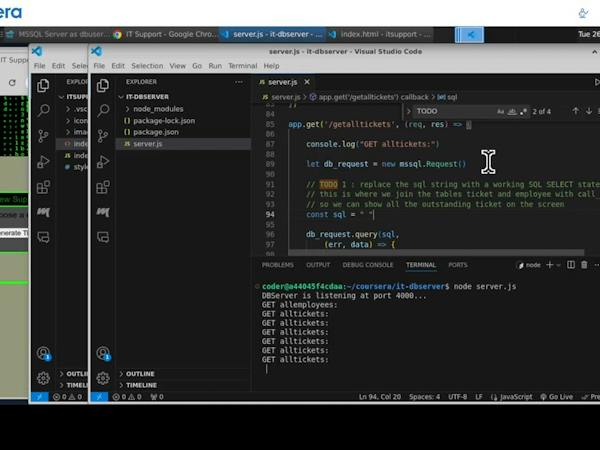Switch to the PORTS panel tab
The width and height of the screenshot is (600, 450).
coord(458,265)
